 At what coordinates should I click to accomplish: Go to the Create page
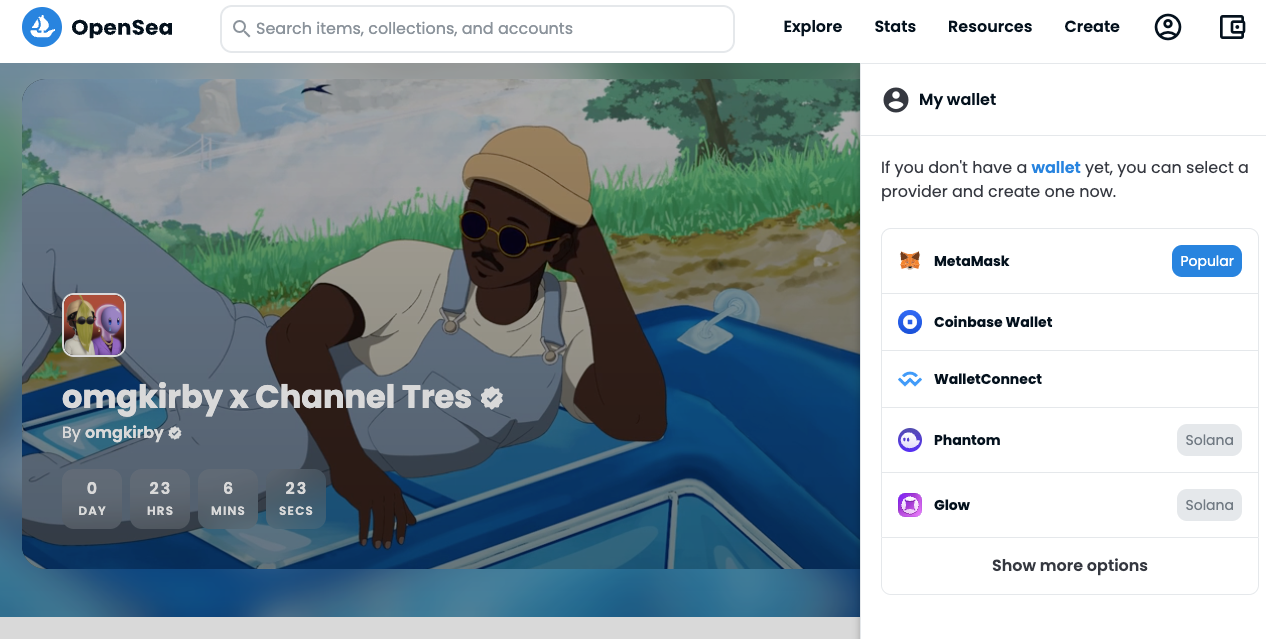[x=1091, y=27]
